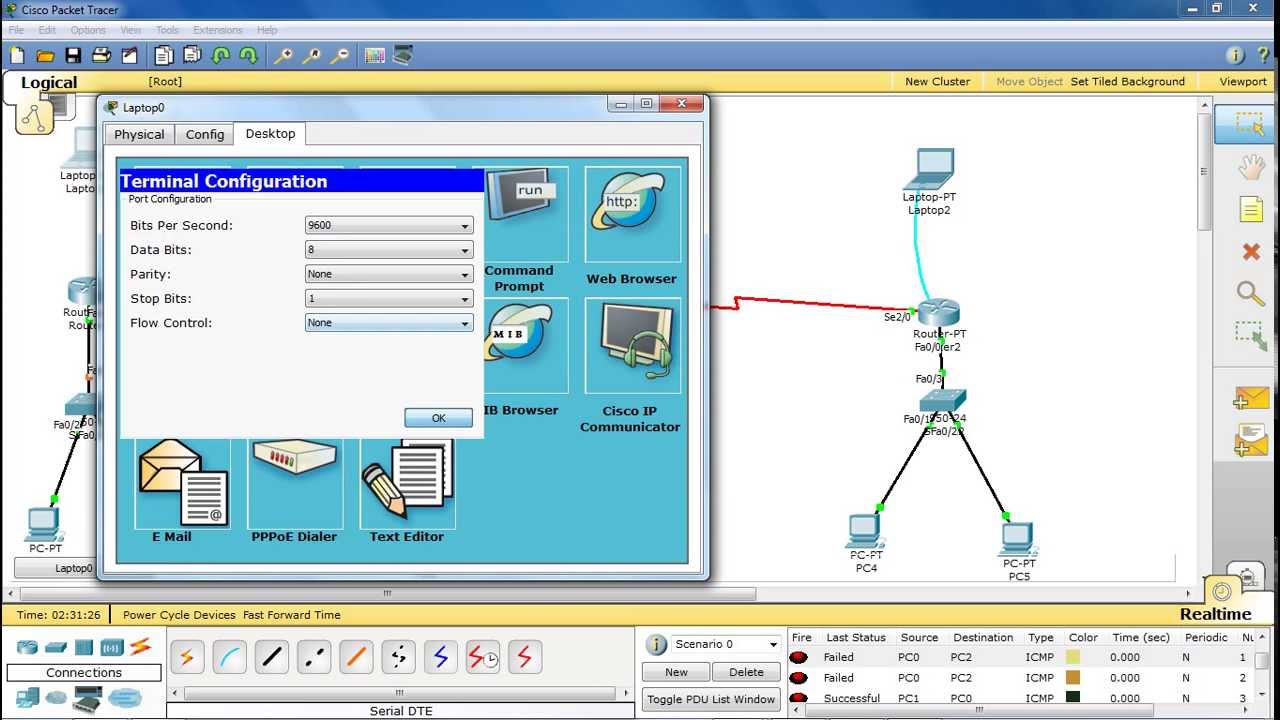
Task: Open the Scenario 0 dropdown
Action: (726, 644)
